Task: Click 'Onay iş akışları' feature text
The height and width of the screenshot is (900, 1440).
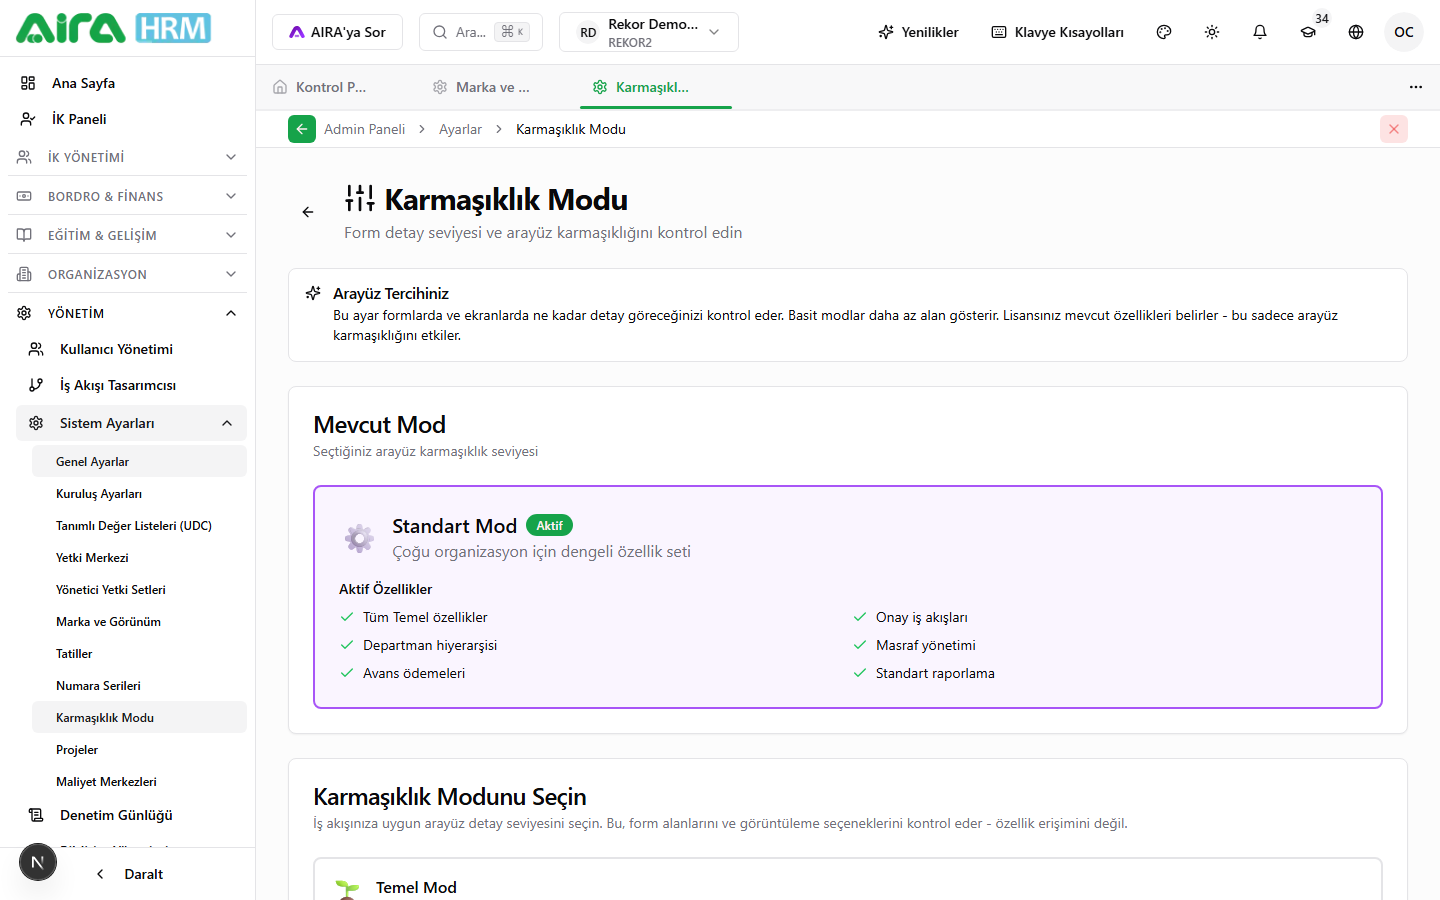Action: [922, 618]
